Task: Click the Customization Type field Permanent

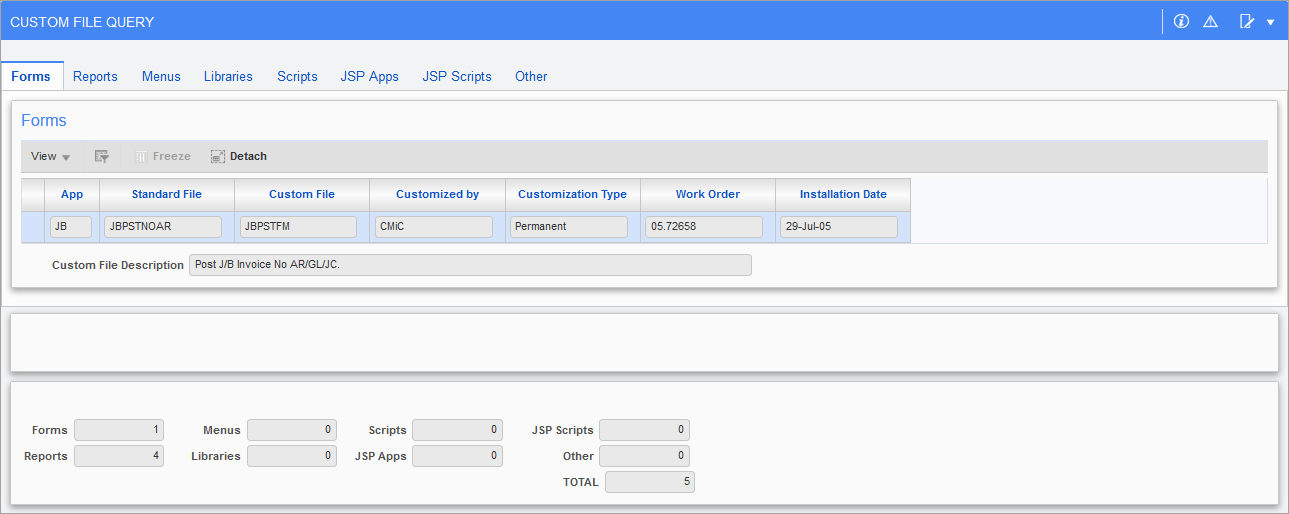Action: coord(569,227)
